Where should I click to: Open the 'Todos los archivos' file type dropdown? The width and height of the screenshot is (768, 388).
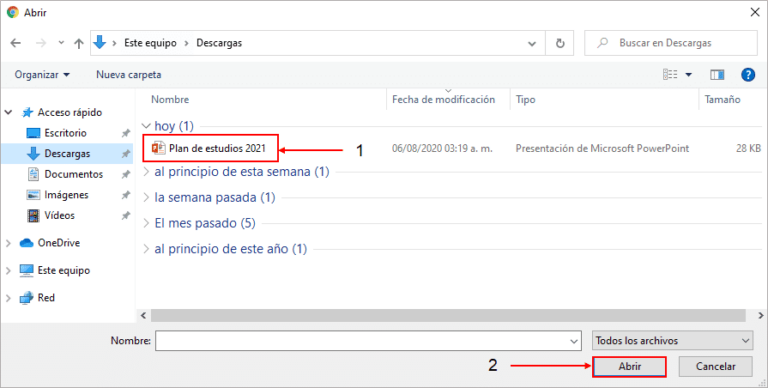pos(672,340)
